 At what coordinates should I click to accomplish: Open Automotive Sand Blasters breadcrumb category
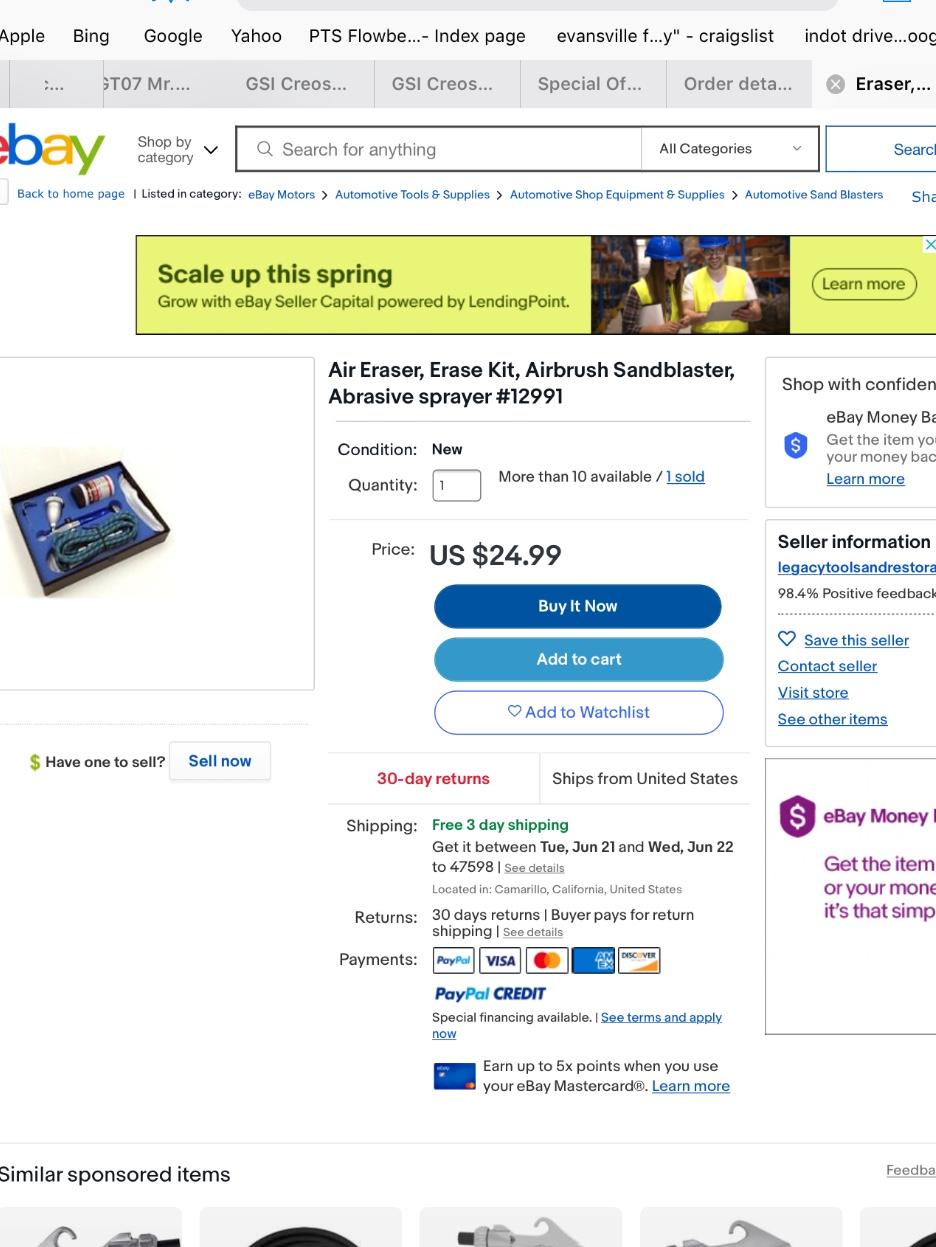pyautogui.click(x=814, y=194)
